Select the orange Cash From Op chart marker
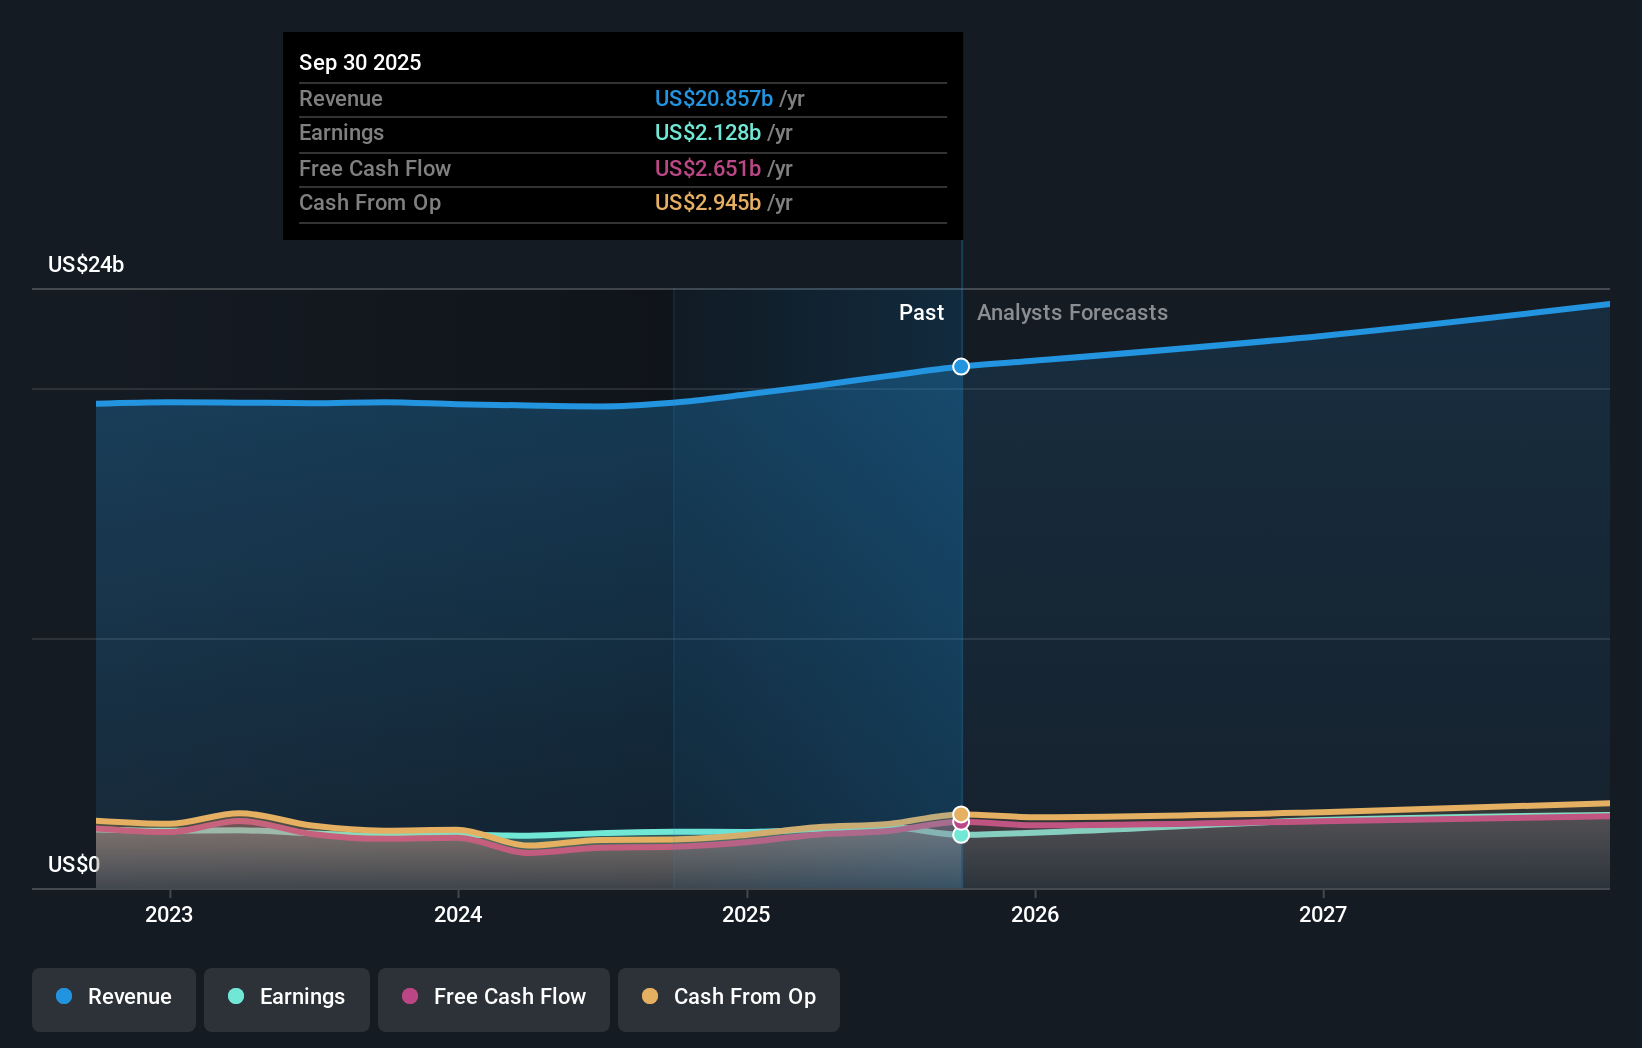The image size is (1642, 1048). 961,813
